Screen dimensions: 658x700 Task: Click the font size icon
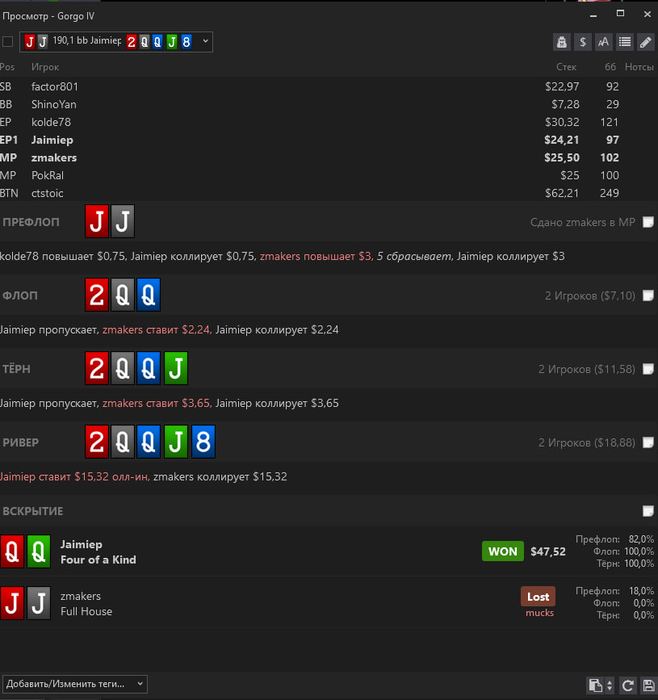point(604,42)
